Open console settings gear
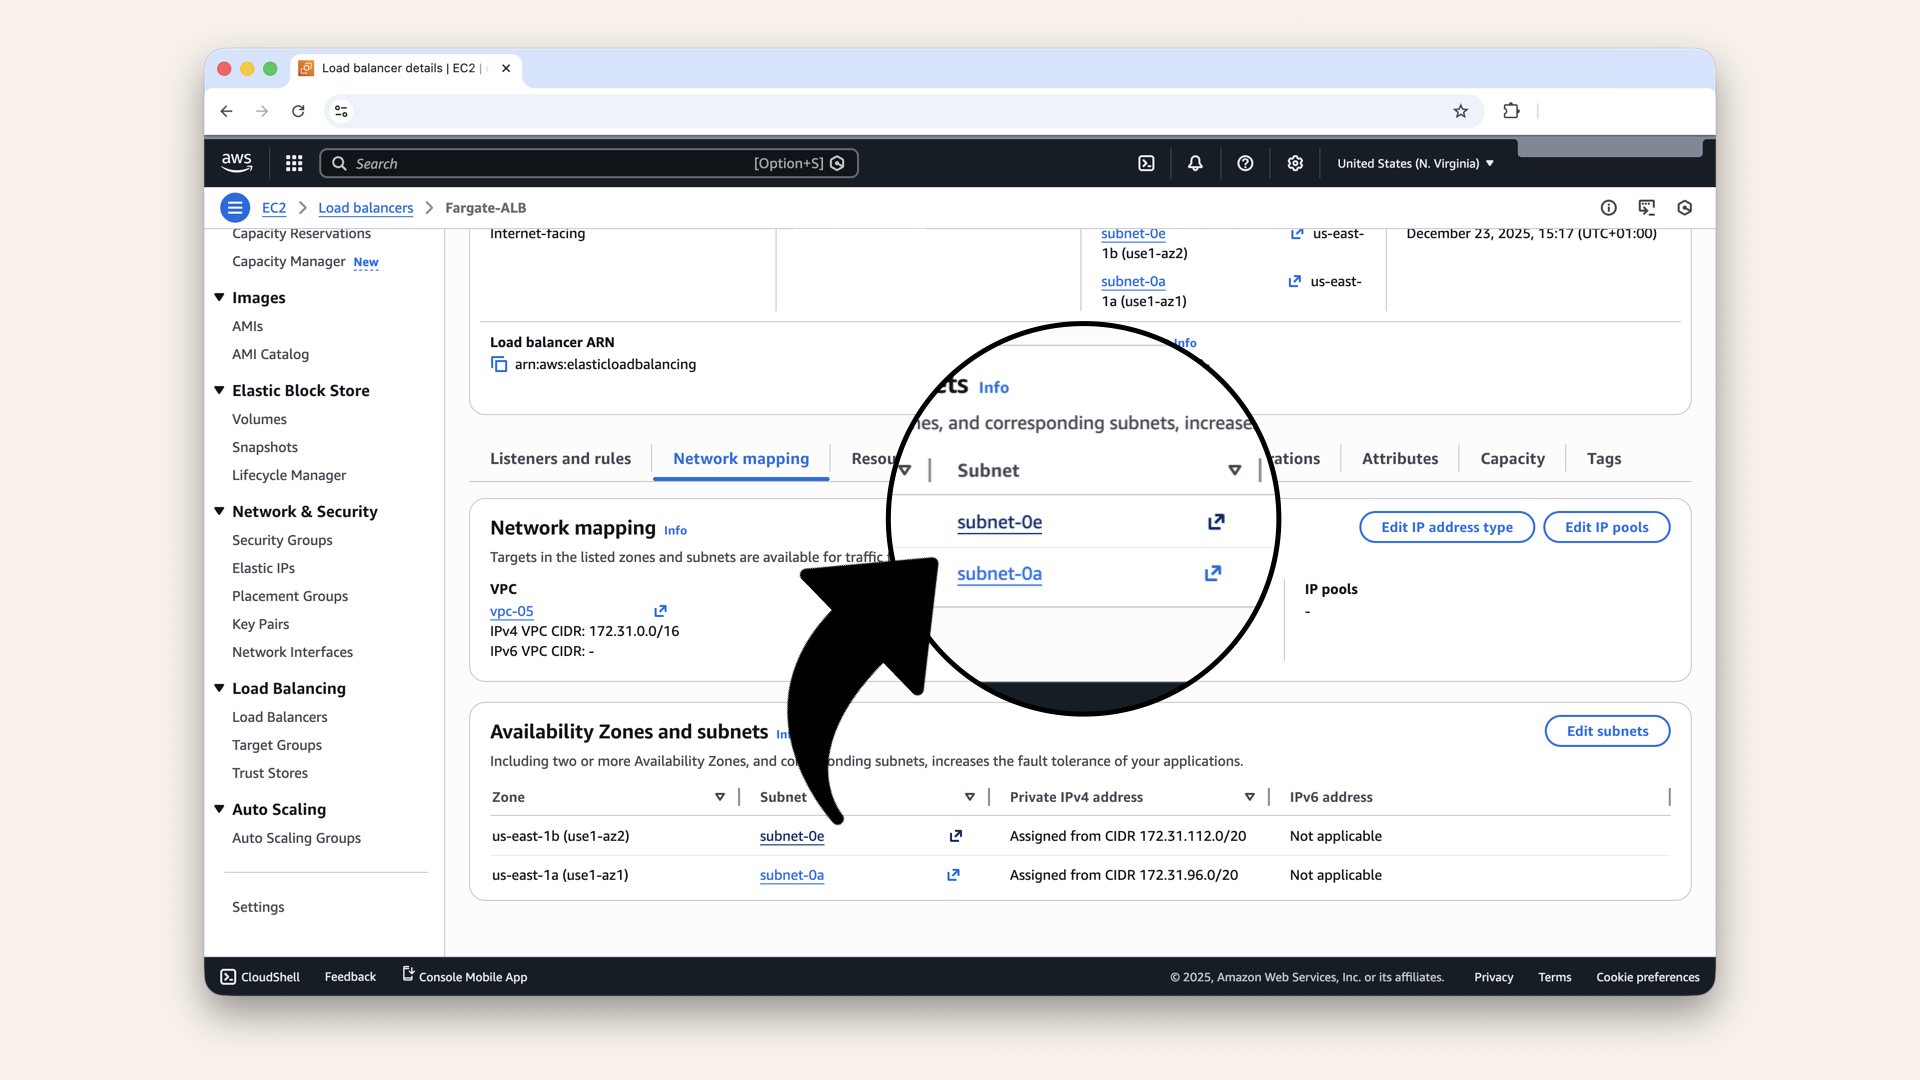 click(x=1295, y=163)
